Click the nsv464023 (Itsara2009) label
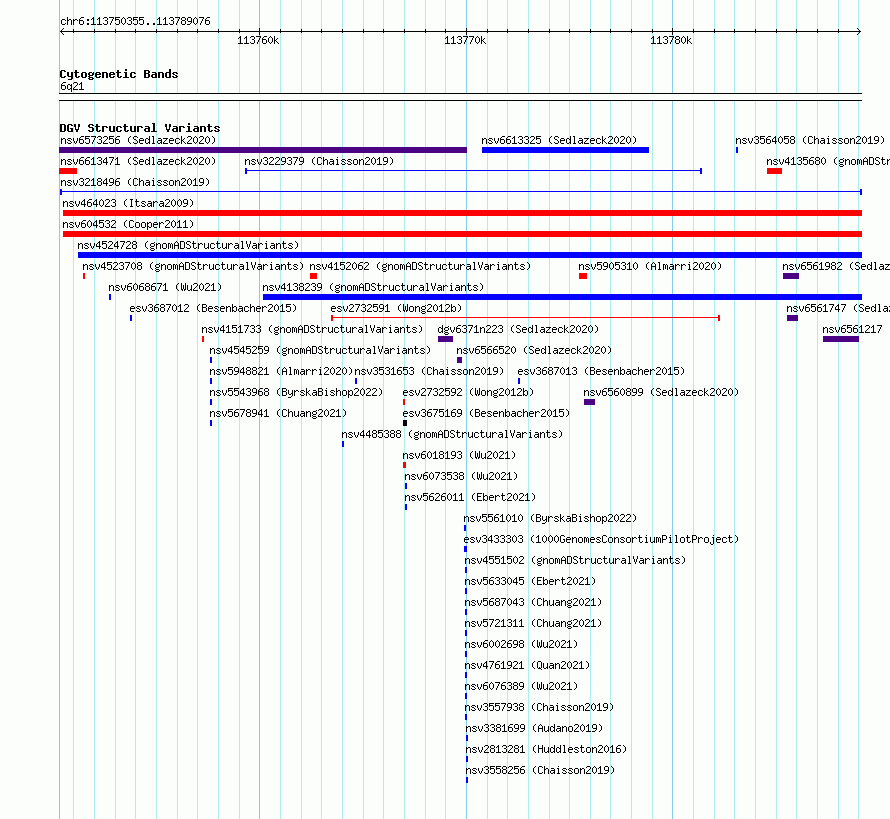Image resolution: width=890 pixels, height=819 pixels. coord(128,203)
